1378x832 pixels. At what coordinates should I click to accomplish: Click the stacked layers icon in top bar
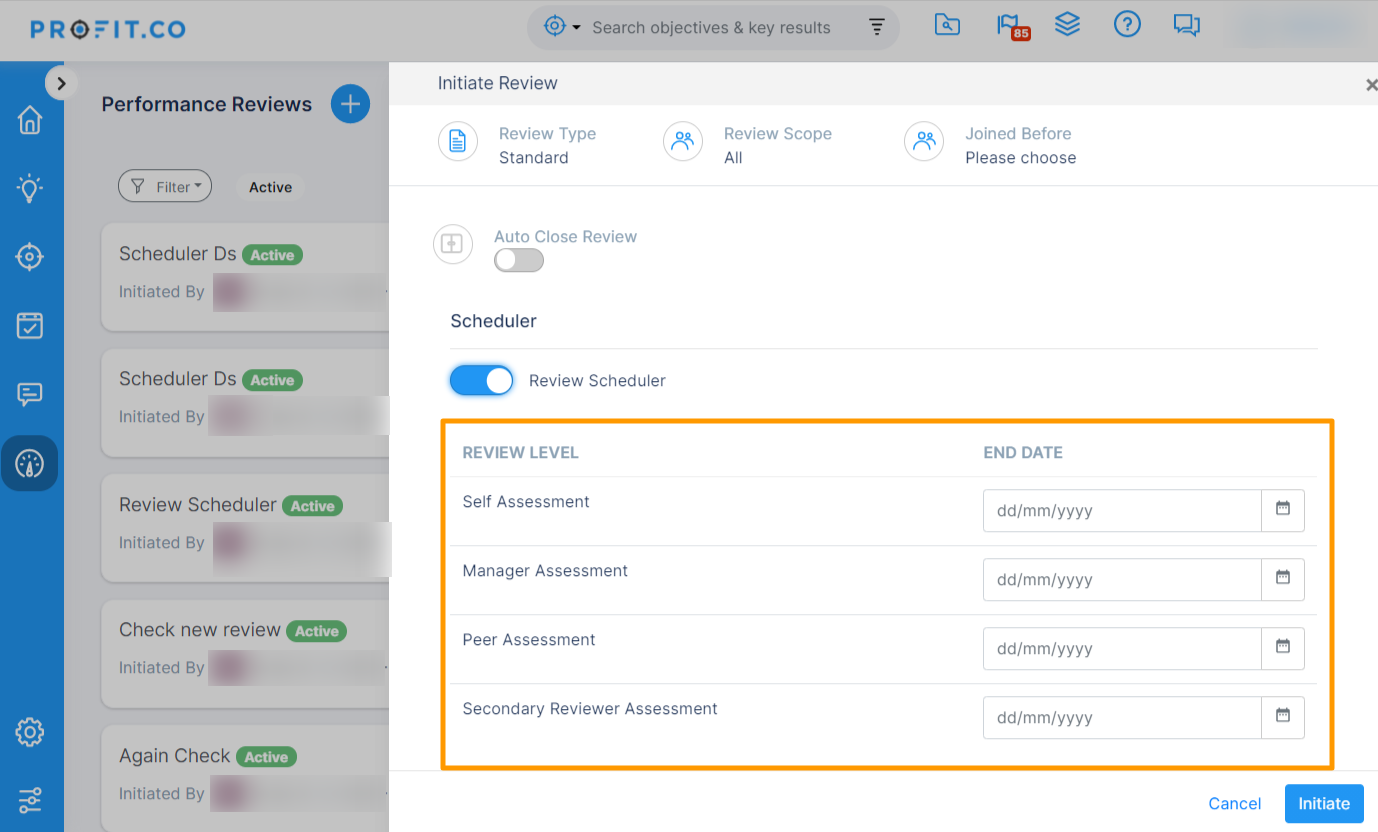pyautogui.click(x=1067, y=26)
